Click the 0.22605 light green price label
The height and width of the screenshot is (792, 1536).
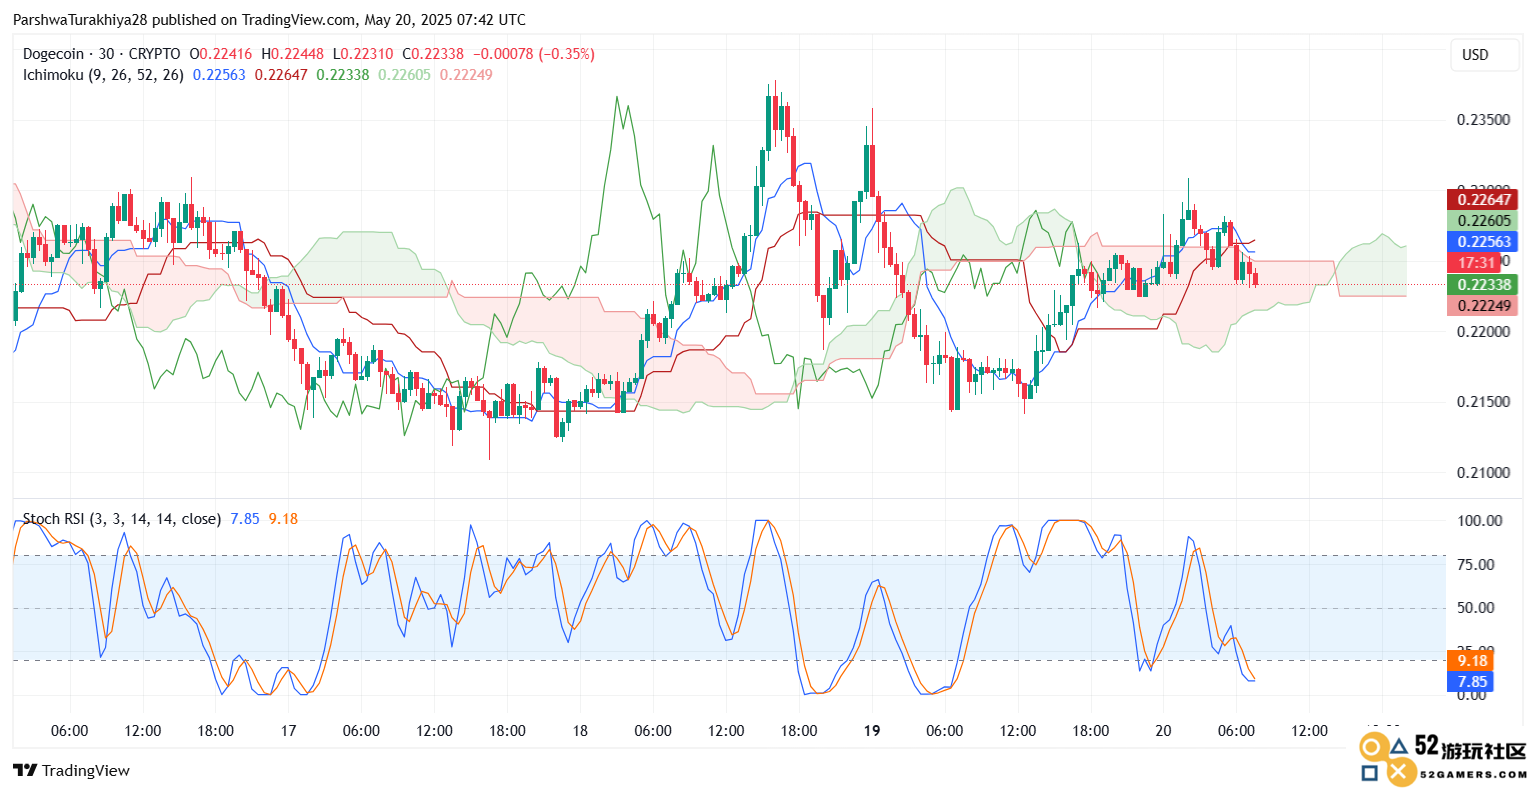click(1484, 221)
